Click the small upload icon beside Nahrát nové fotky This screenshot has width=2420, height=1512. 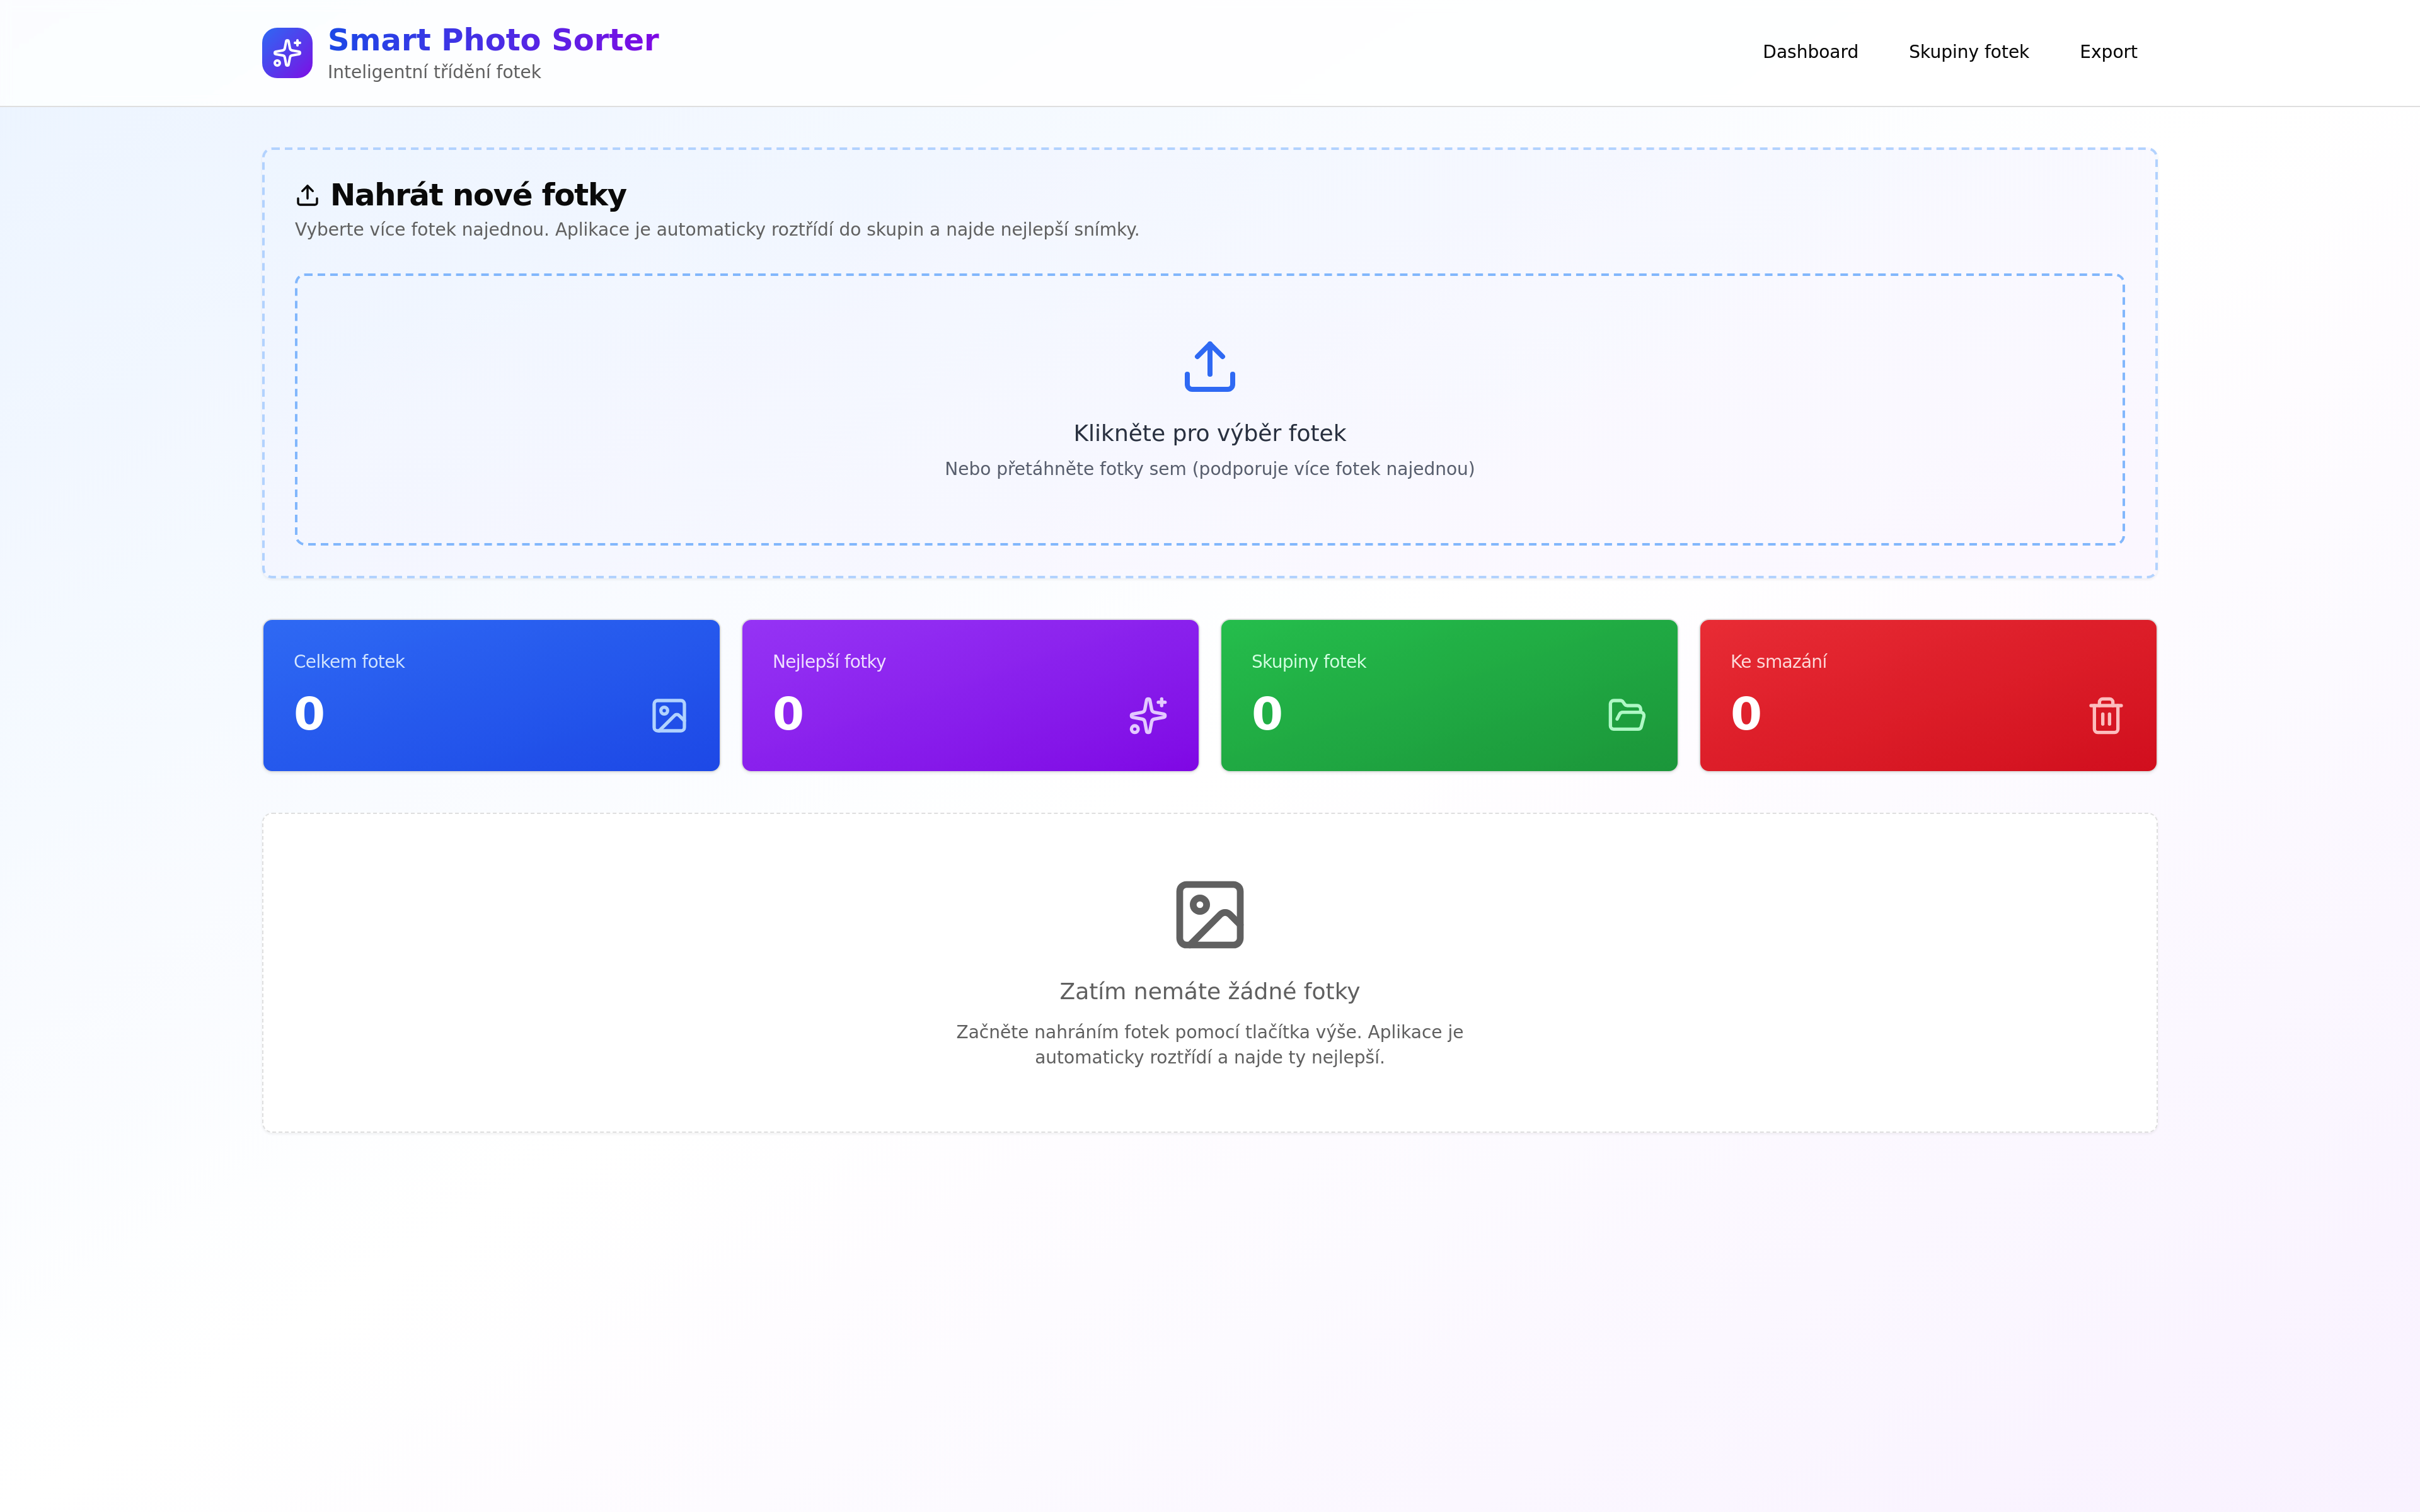[307, 195]
